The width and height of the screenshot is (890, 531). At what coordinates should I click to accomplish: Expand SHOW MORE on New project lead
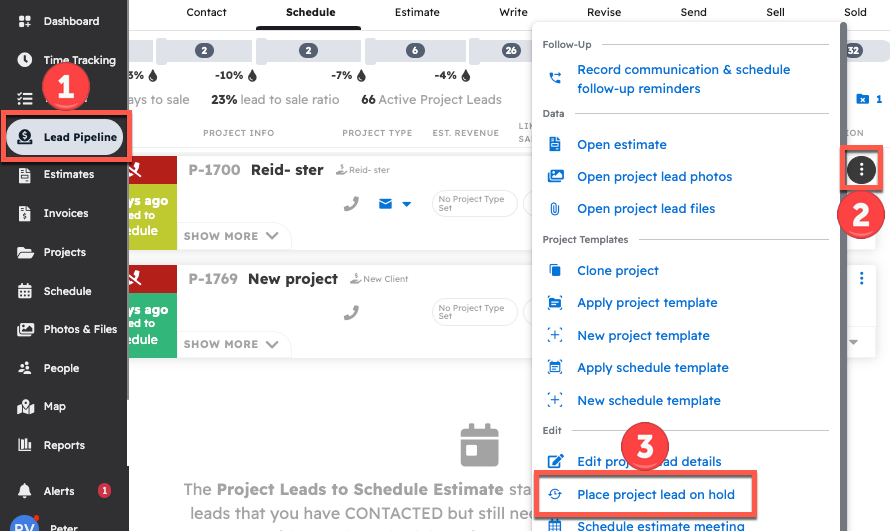point(231,344)
